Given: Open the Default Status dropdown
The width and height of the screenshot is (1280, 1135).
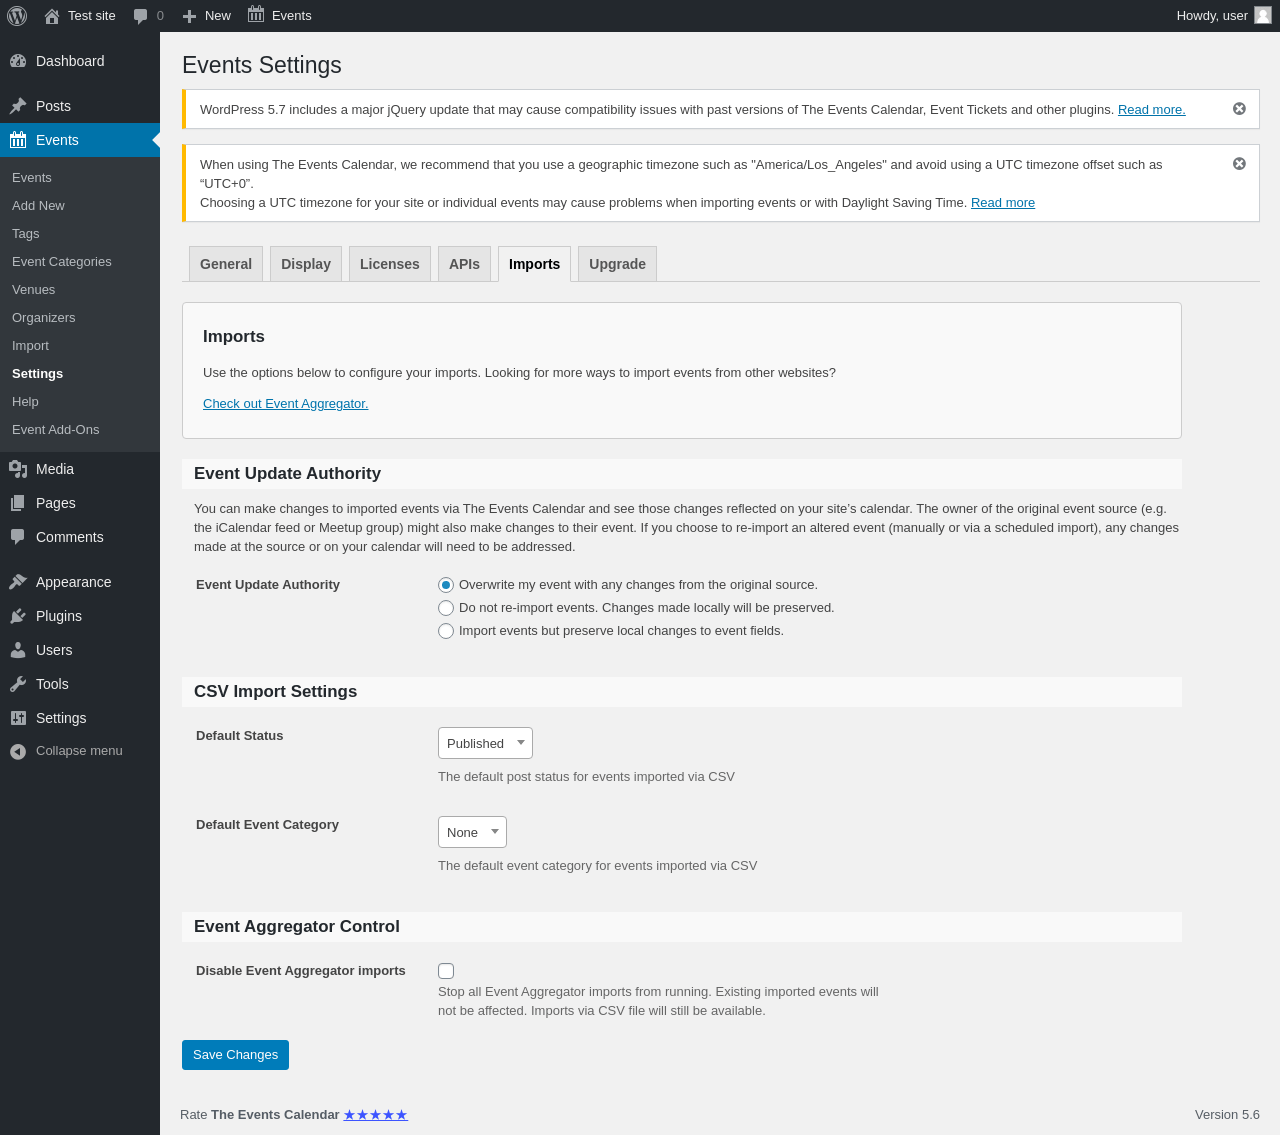Looking at the screenshot, I should point(485,743).
